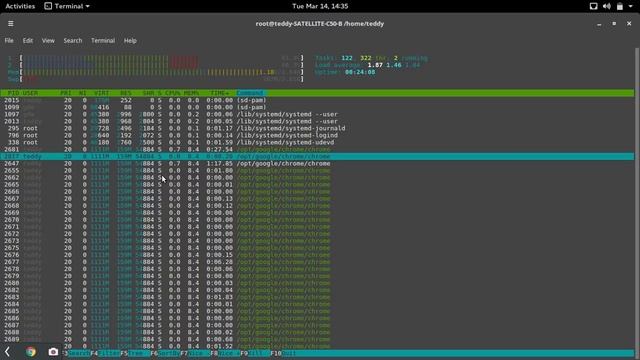640x360 pixels.
Task: Open Activities overview
Action: tap(20, 6)
